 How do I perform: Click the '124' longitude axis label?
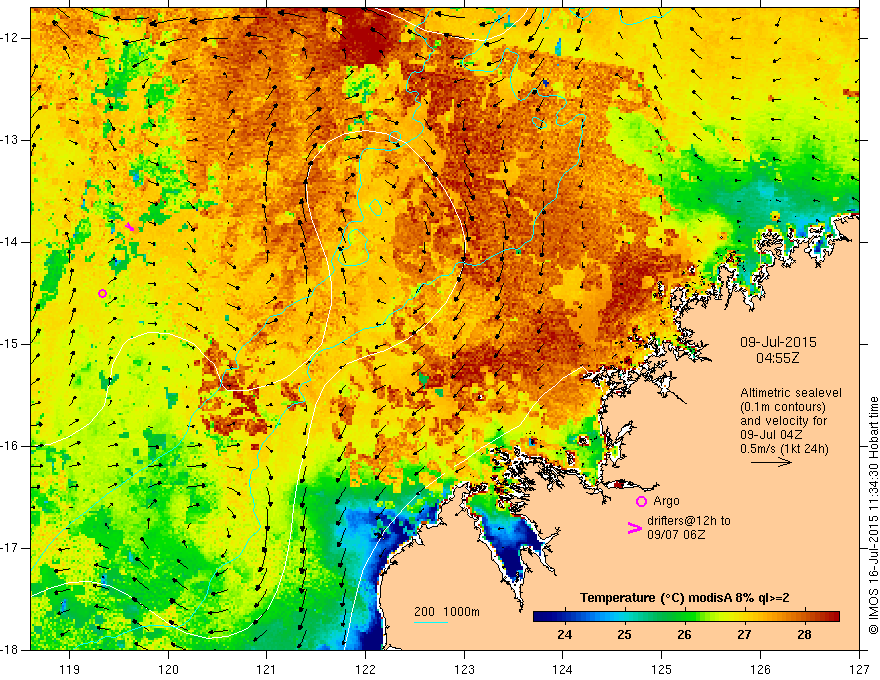563,669
